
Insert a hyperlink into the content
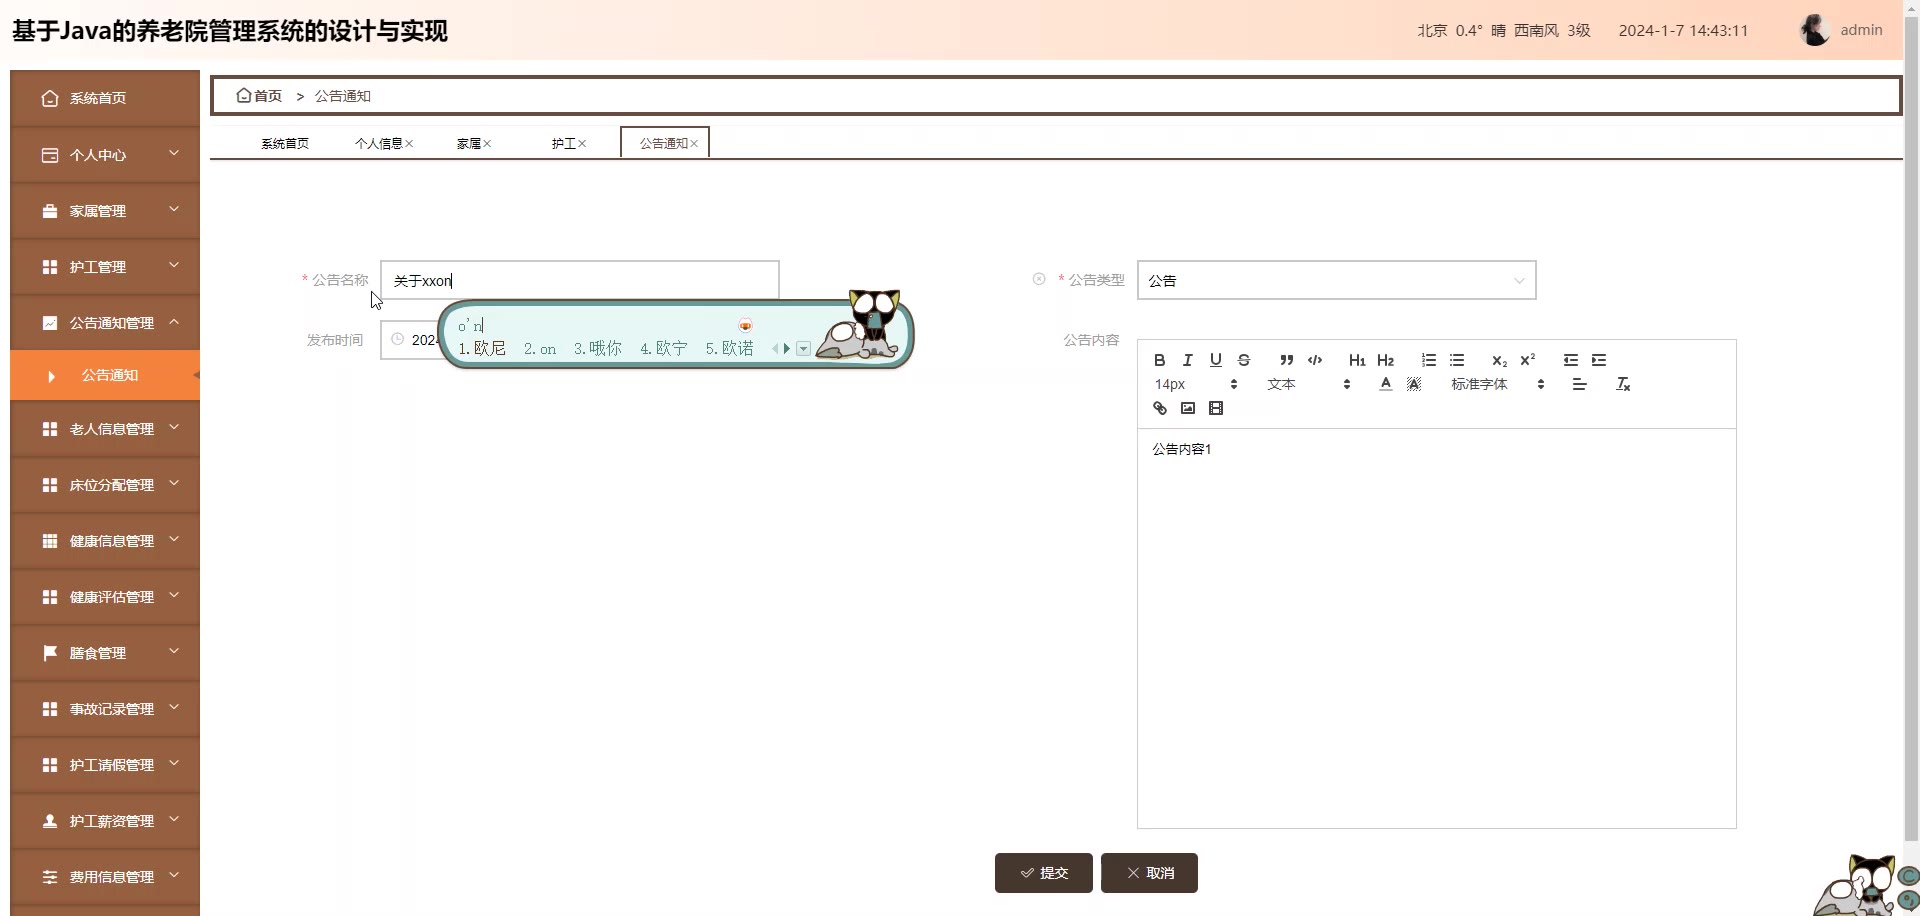(x=1159, y=408)
